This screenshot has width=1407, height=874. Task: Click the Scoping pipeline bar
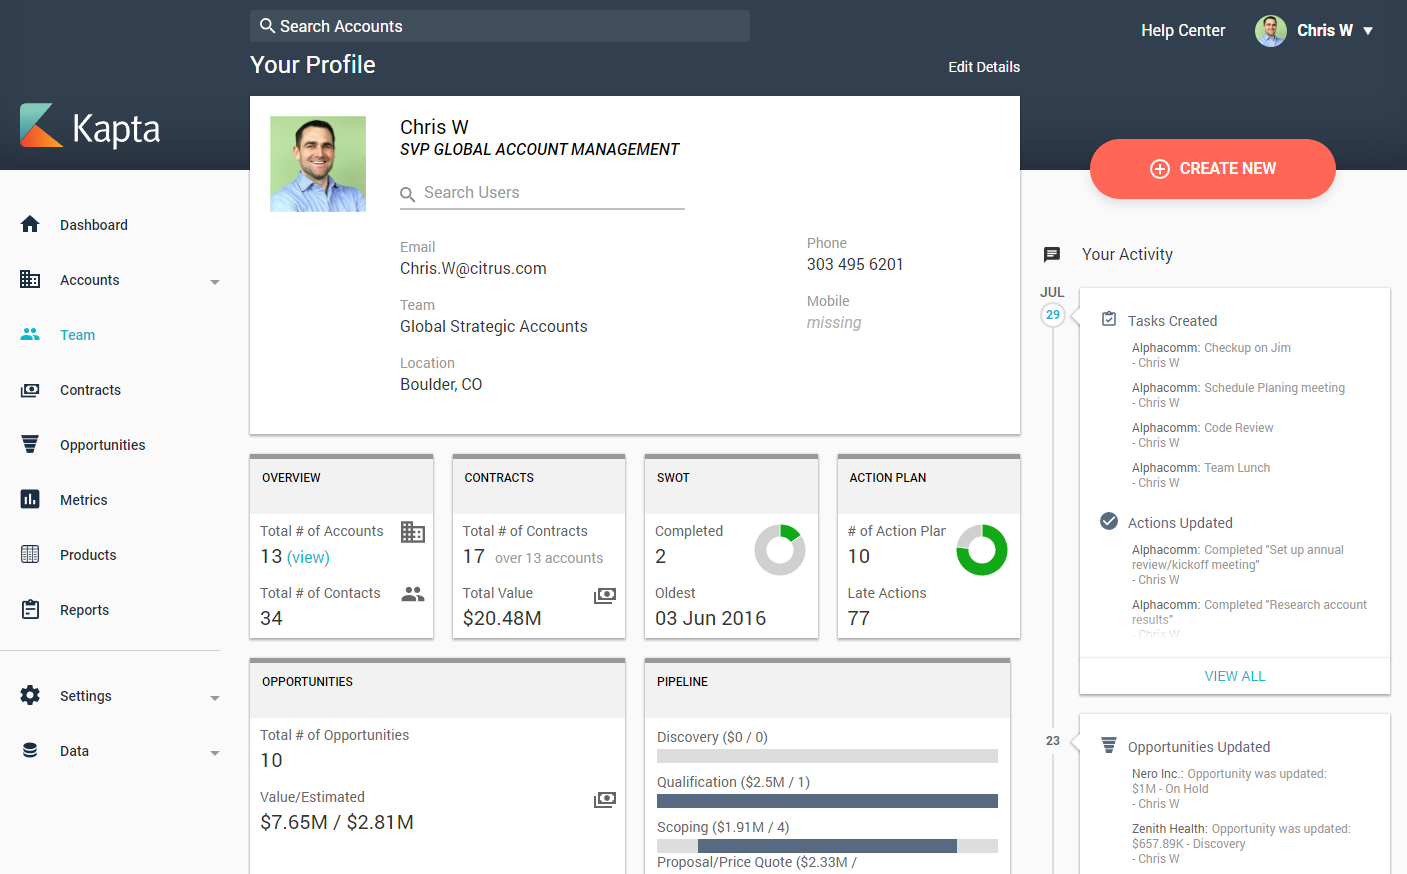(827, 846)
